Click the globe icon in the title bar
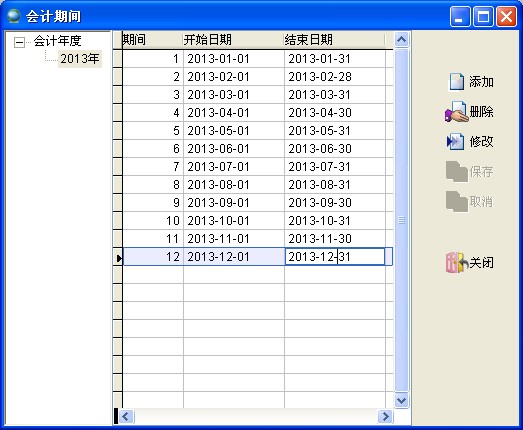The width and height of the screenshot is (523, 430). click(x=14, y=16)
